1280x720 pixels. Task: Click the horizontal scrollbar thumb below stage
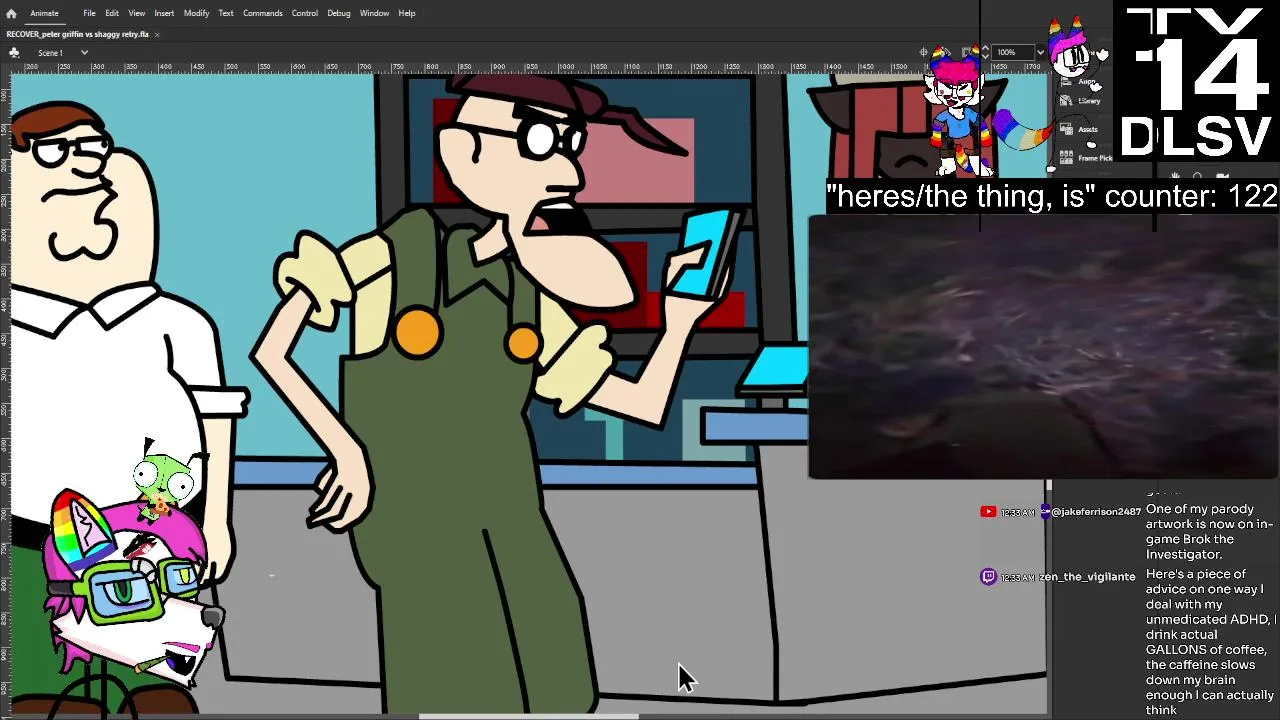528,716
